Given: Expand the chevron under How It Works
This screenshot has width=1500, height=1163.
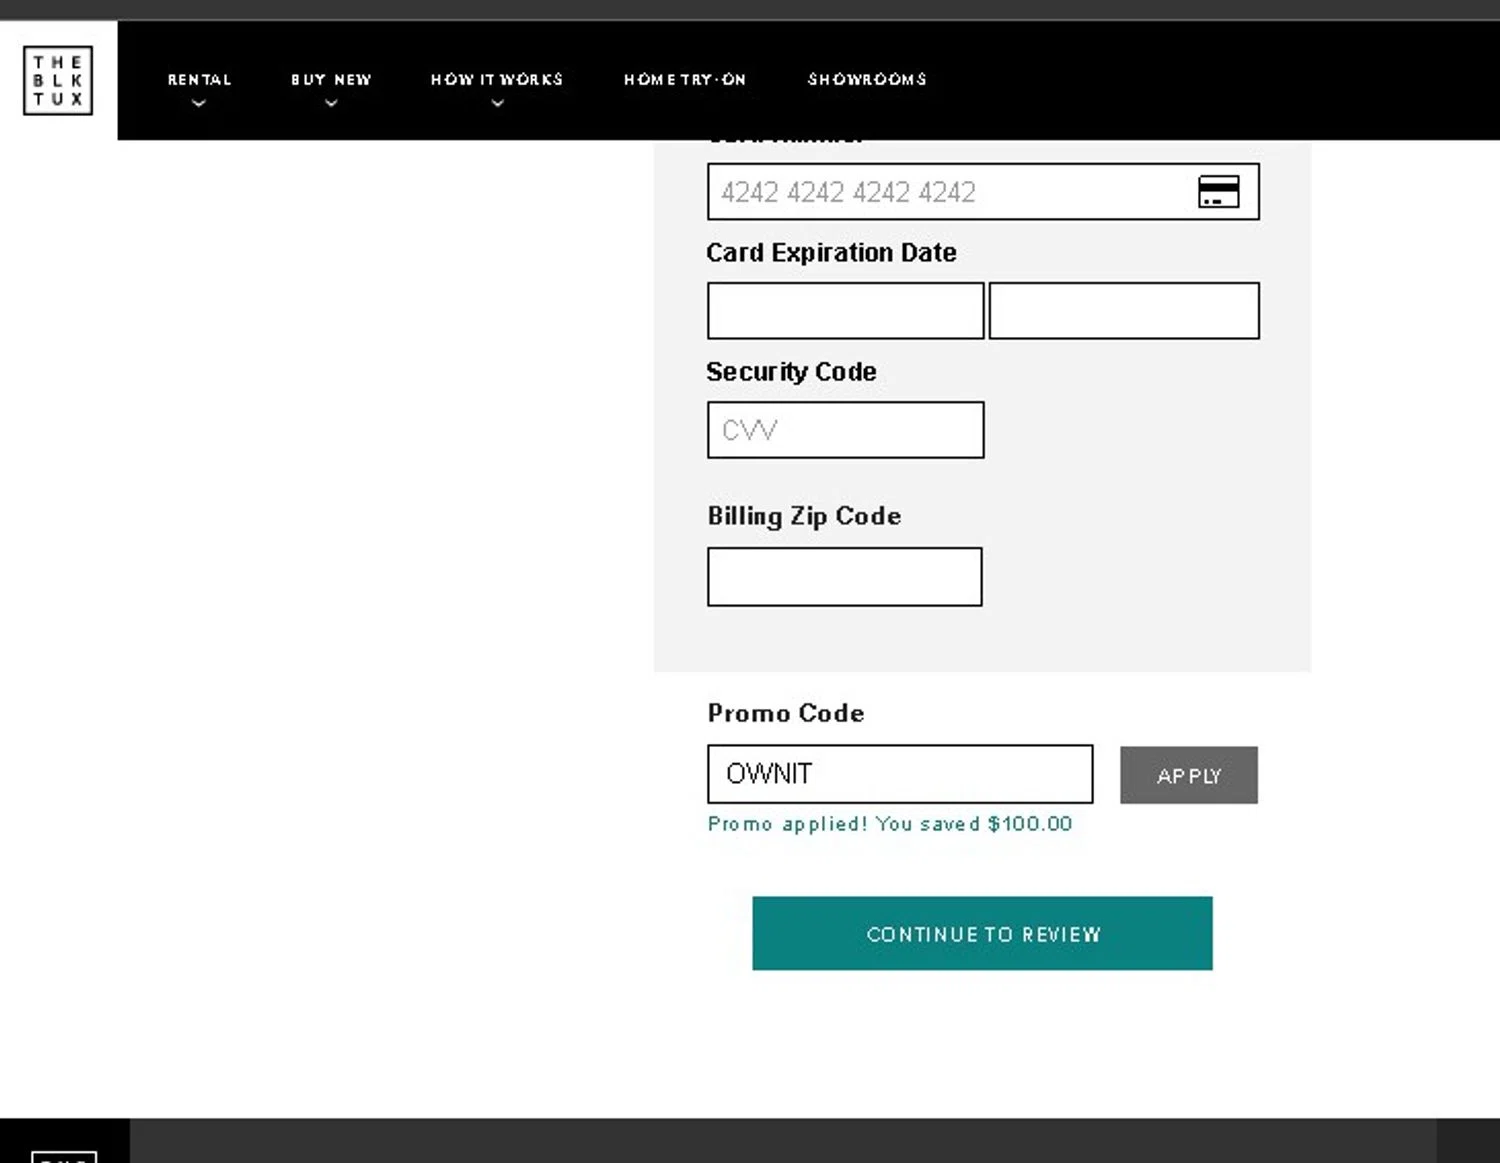Looking at the screenshot, I should 497,103.
